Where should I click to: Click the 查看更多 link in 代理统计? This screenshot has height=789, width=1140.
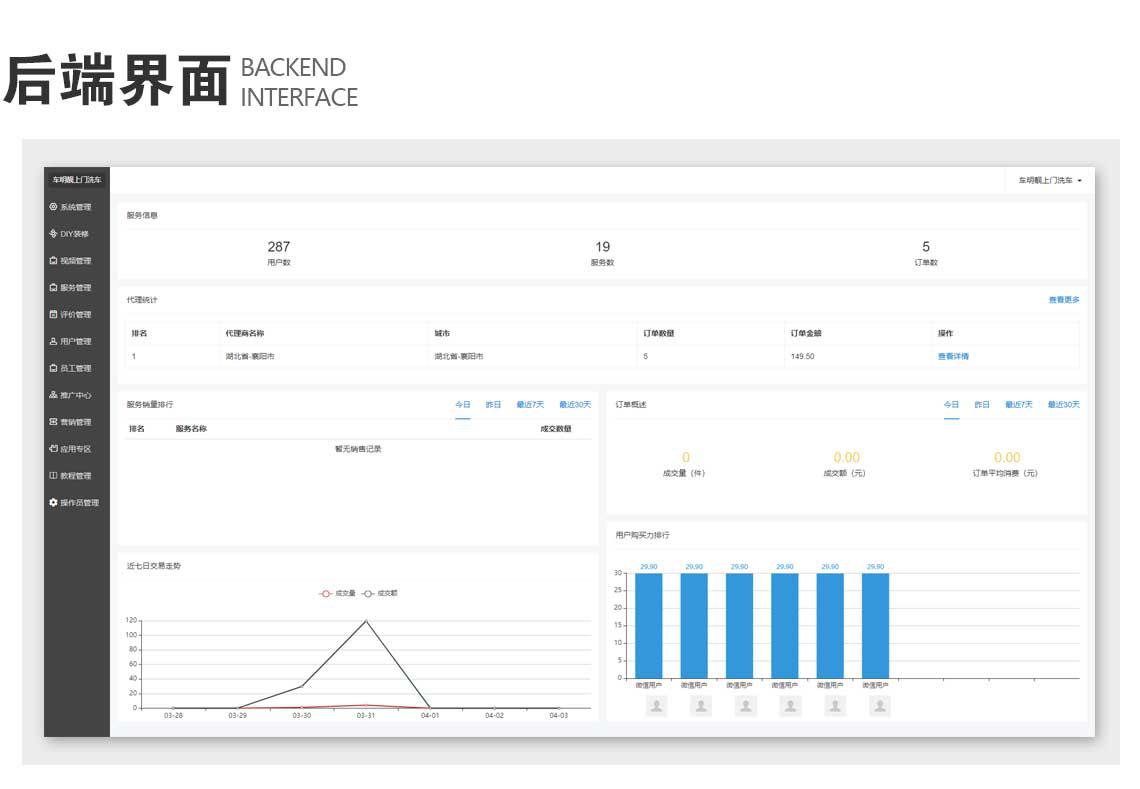1063,300
